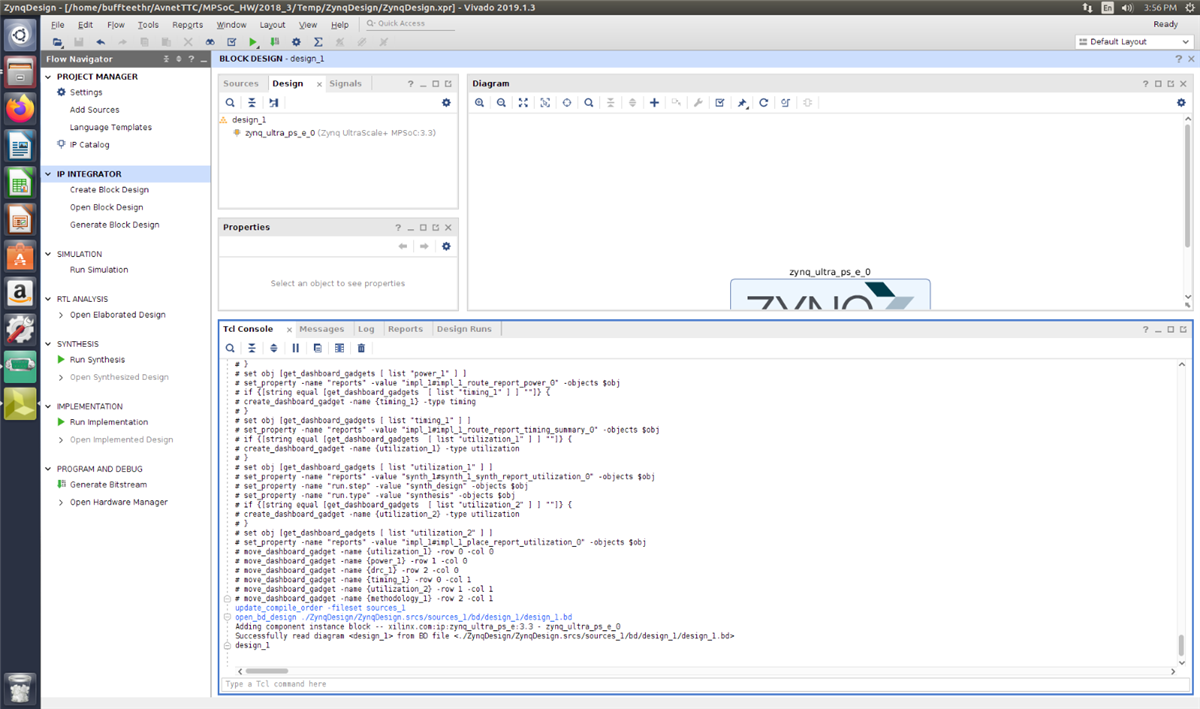Click the Tcl command input field
This screenshot has height=709, width=1200.
(700, 684)
